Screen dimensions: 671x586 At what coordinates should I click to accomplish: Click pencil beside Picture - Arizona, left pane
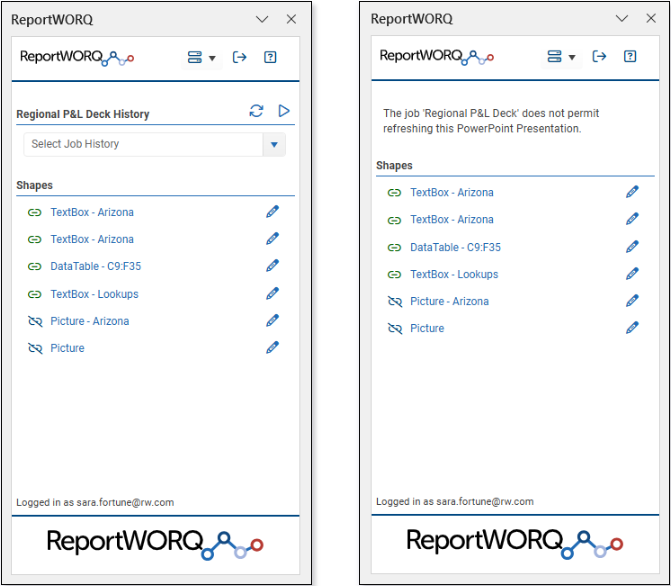(x=273, y=321)
